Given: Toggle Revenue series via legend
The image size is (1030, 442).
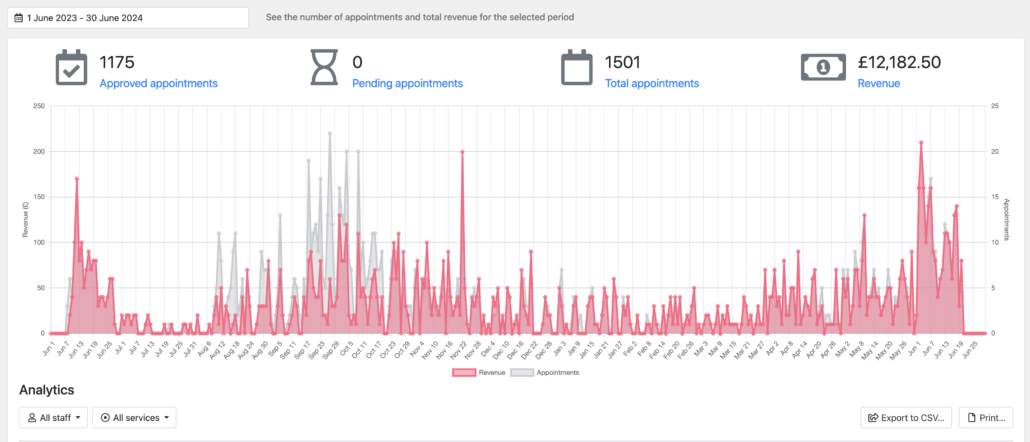Looking at the screenshot, I should (478, 372).
